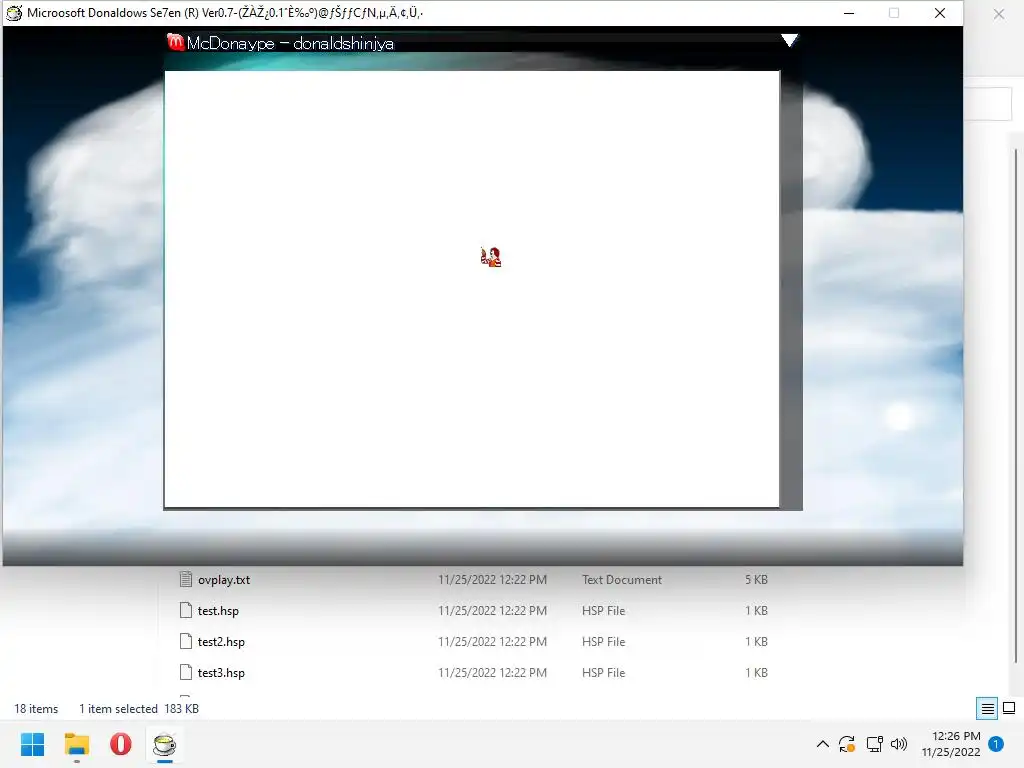1024x768 pixels.
Task: Click the ovplay.txt text document icon
Action: (x=185, y=579)
